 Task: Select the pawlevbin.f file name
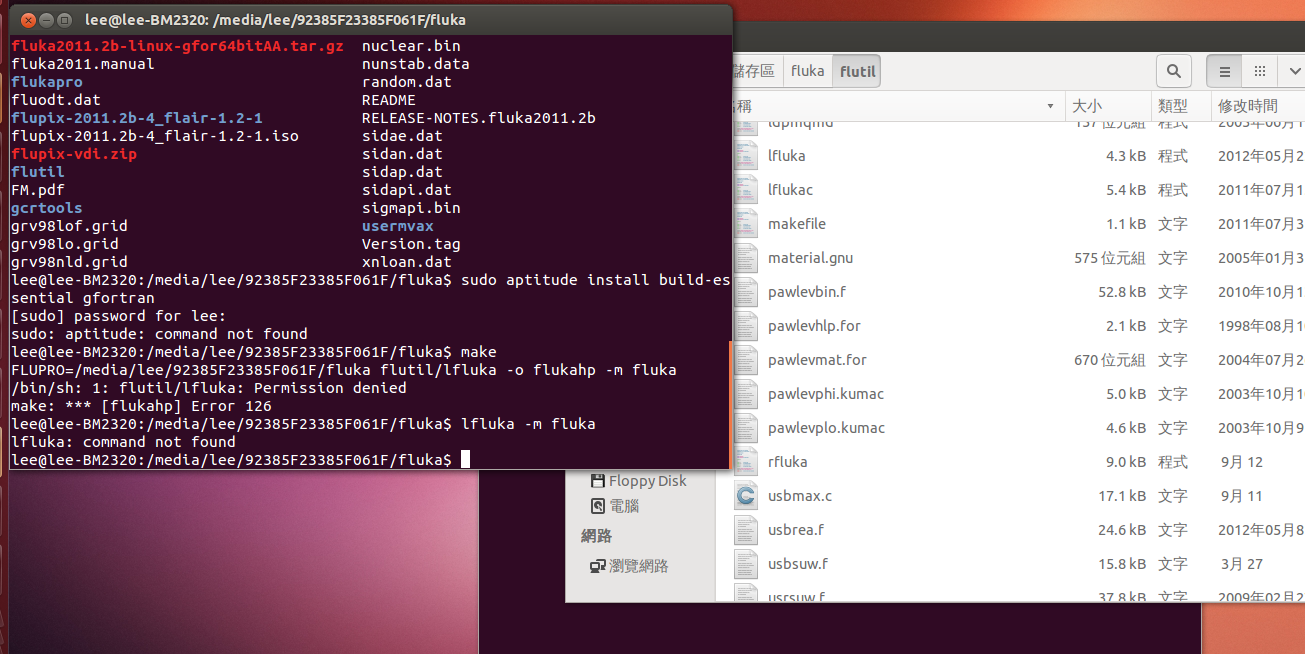807,292
